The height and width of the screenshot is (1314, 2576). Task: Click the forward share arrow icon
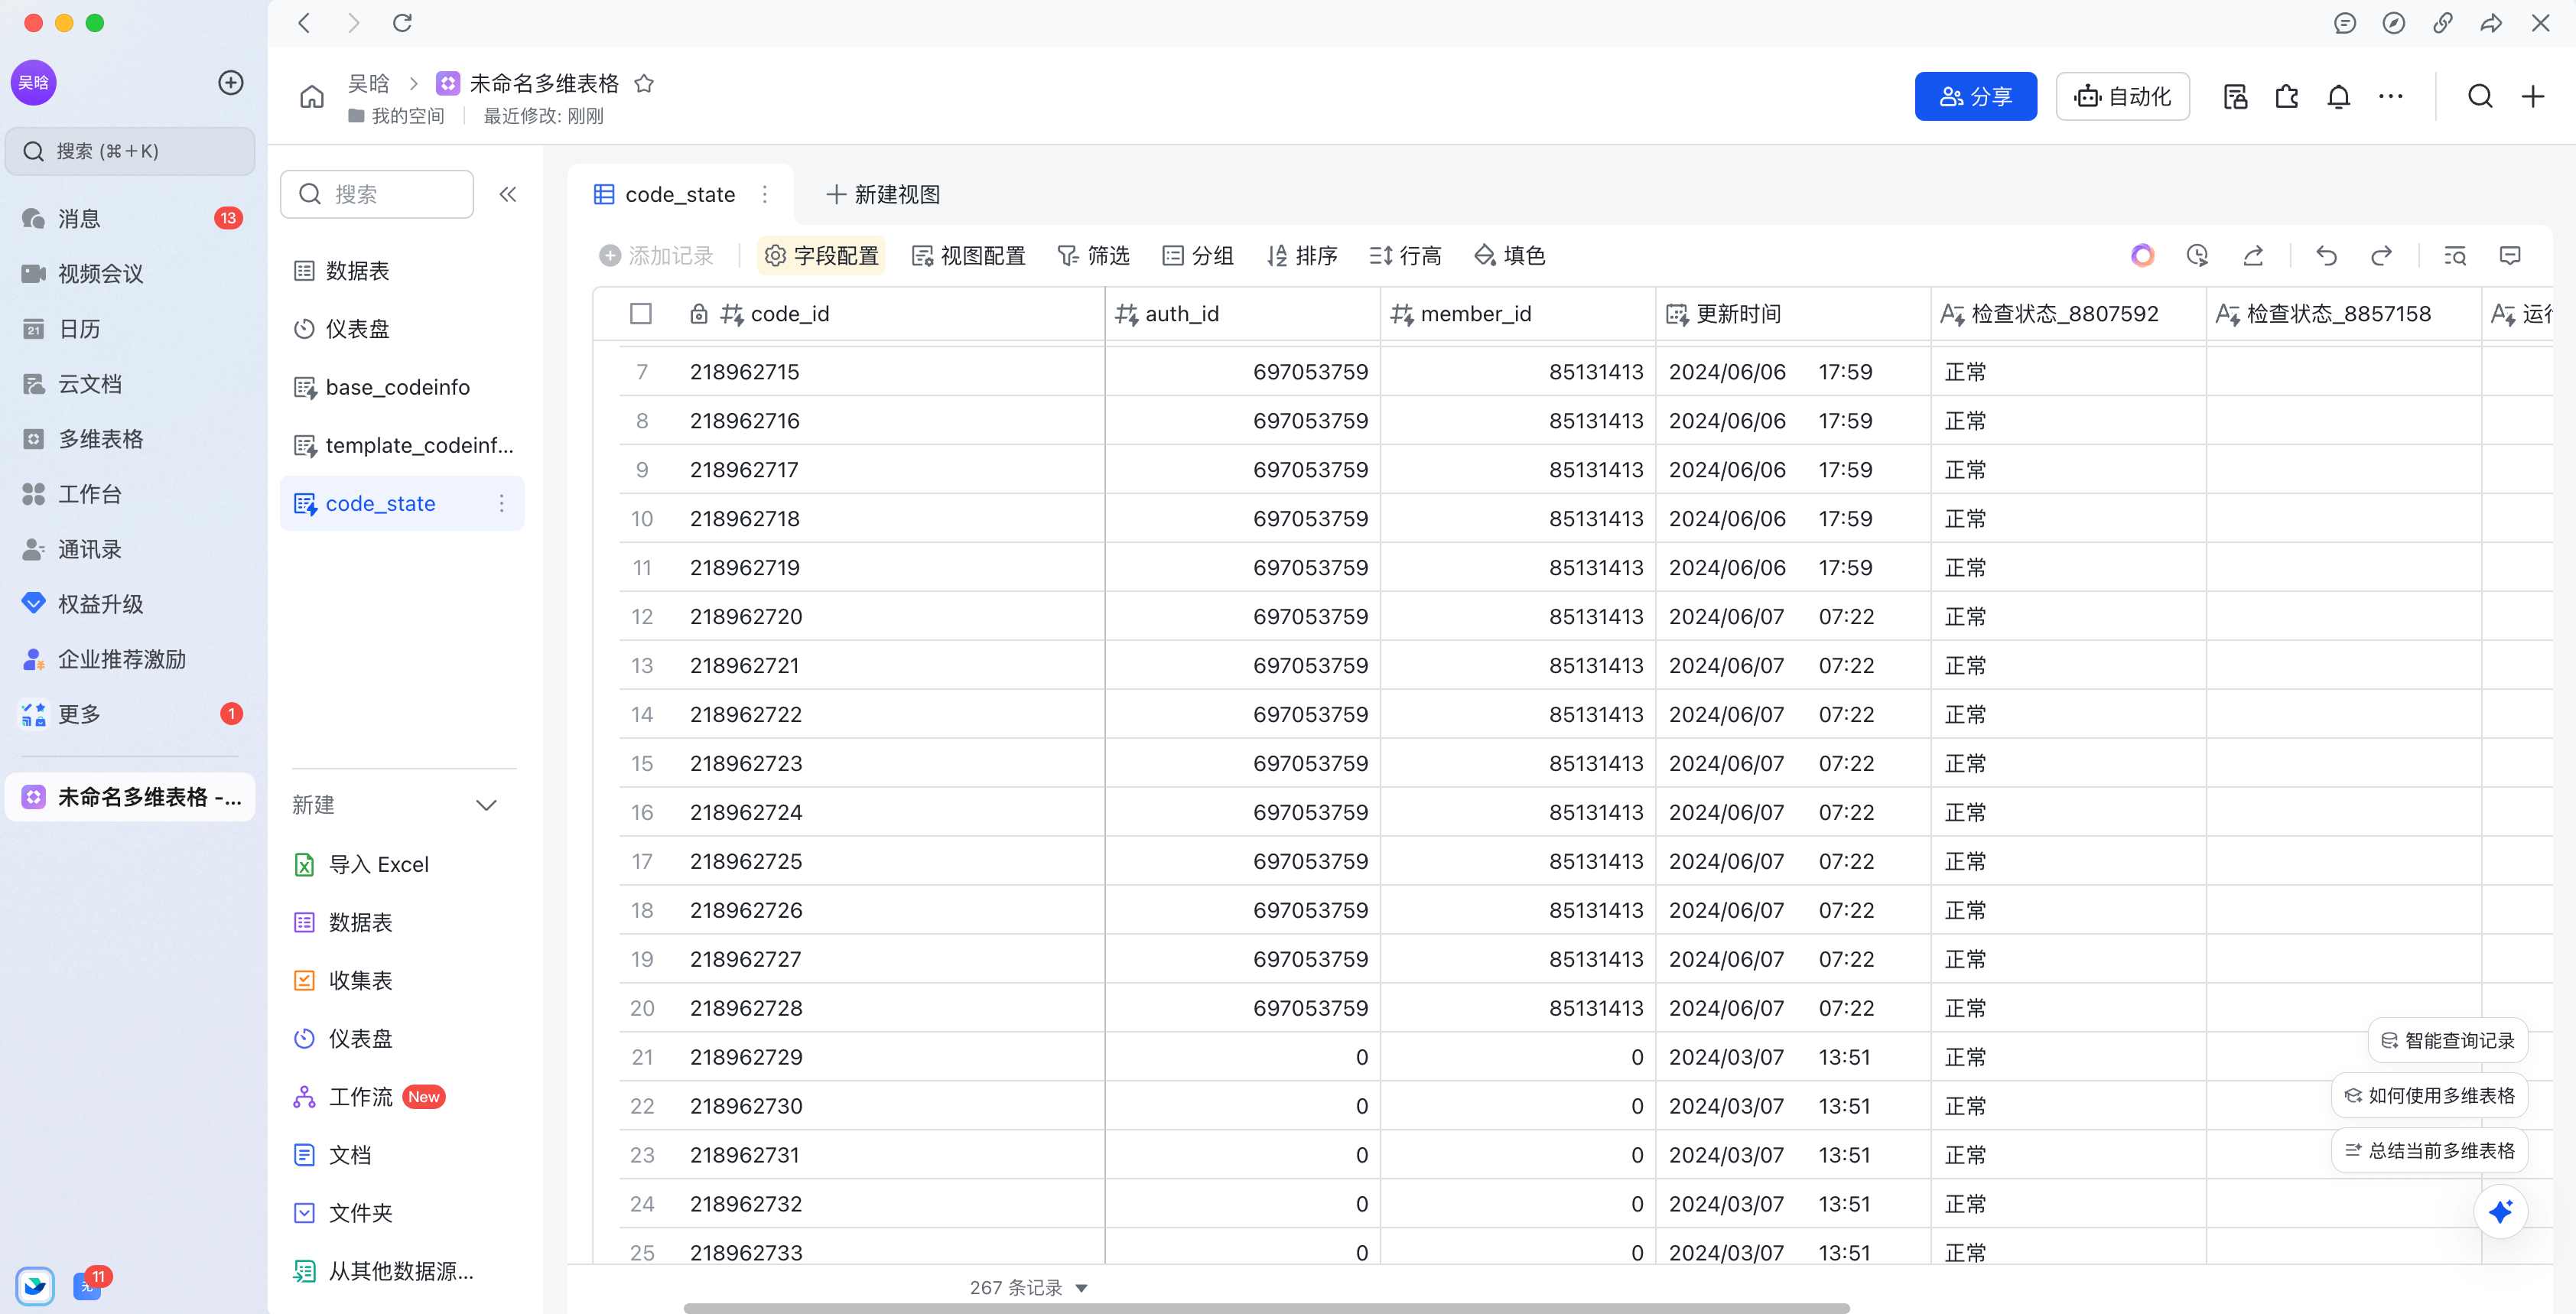[2491, 22]
